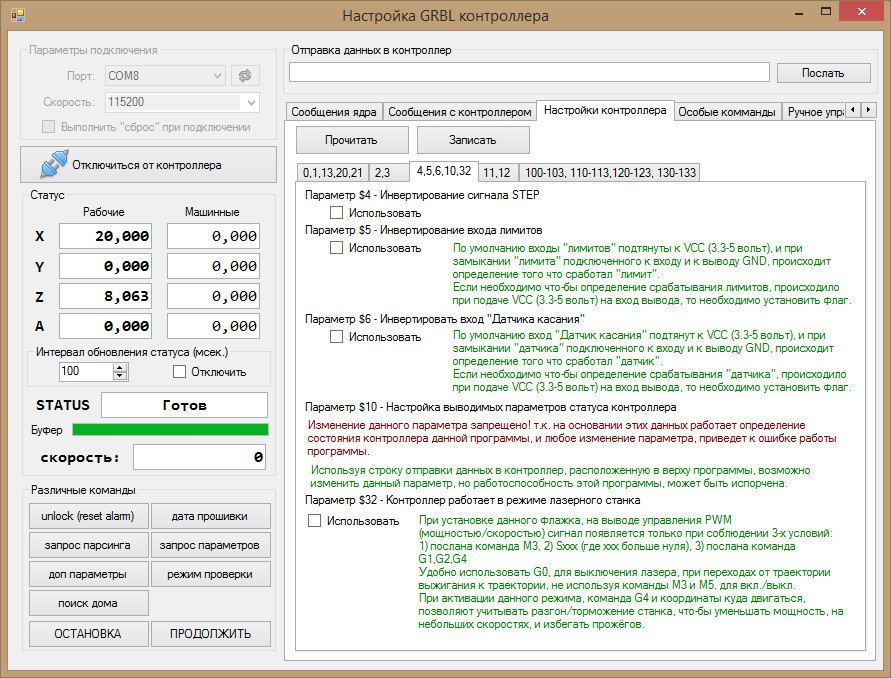Close the Настройка GRBL контроллера window
Screen dimensions: 891x678
(x=861, y=12)
